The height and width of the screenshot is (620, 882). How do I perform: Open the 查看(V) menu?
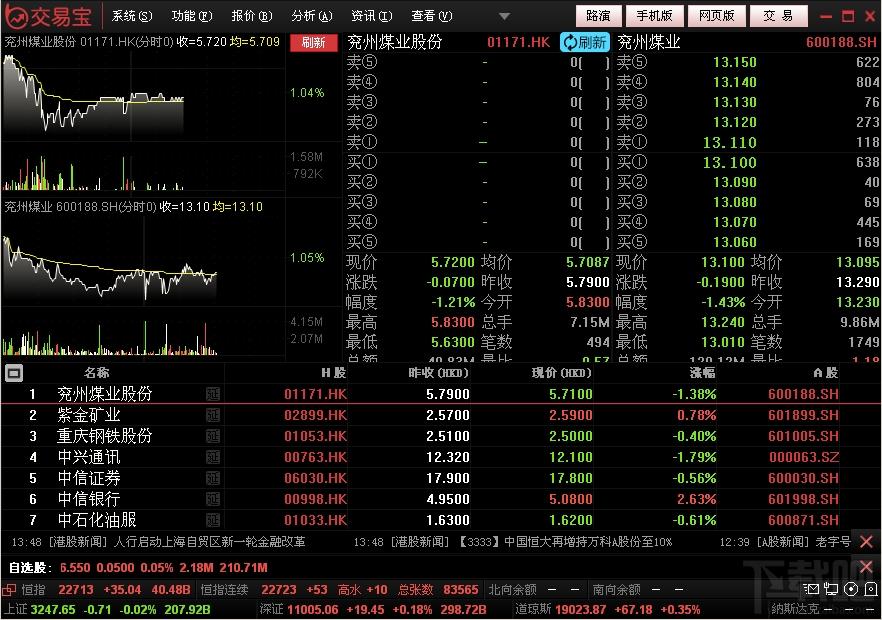click(x=431, y=16)
